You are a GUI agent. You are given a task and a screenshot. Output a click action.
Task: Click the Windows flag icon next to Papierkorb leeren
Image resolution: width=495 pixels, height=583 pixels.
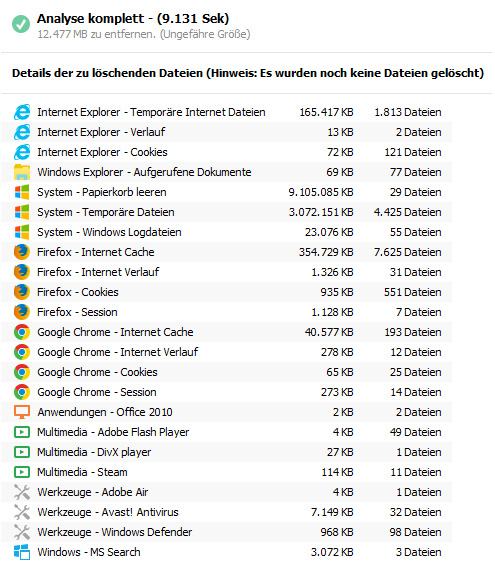[x=22, y=192]
